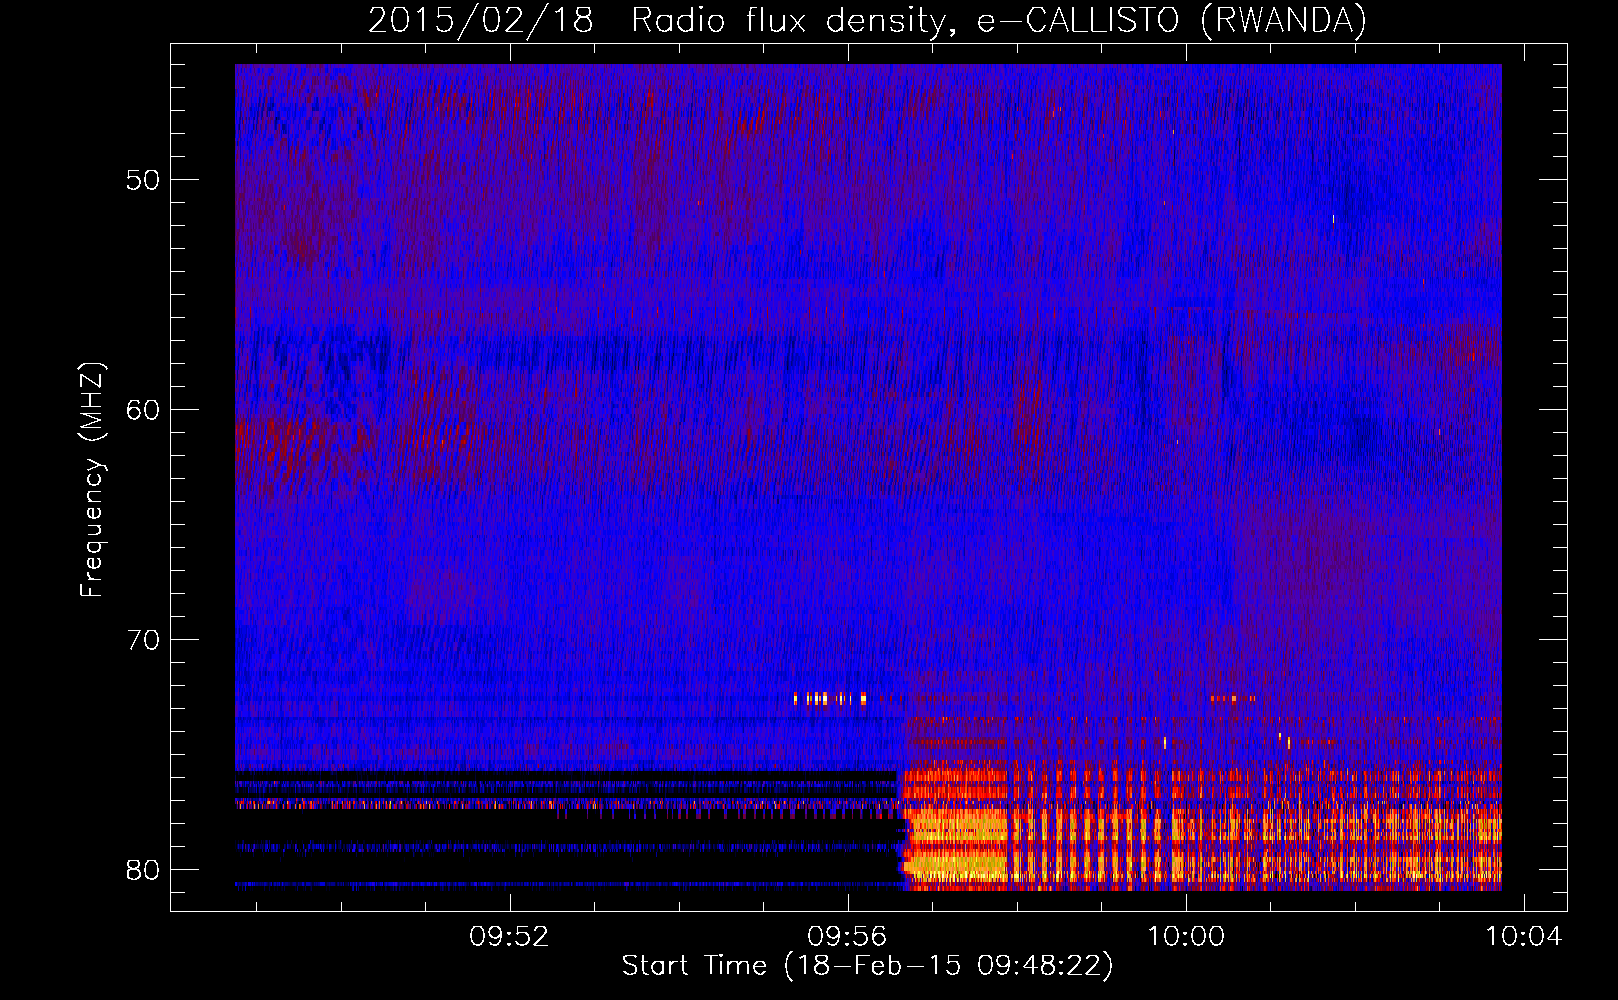Click the 'Frequency (MHZ)' axis label
Image resolution: width=1618 pixels, height=1000 pixels.
92,480
